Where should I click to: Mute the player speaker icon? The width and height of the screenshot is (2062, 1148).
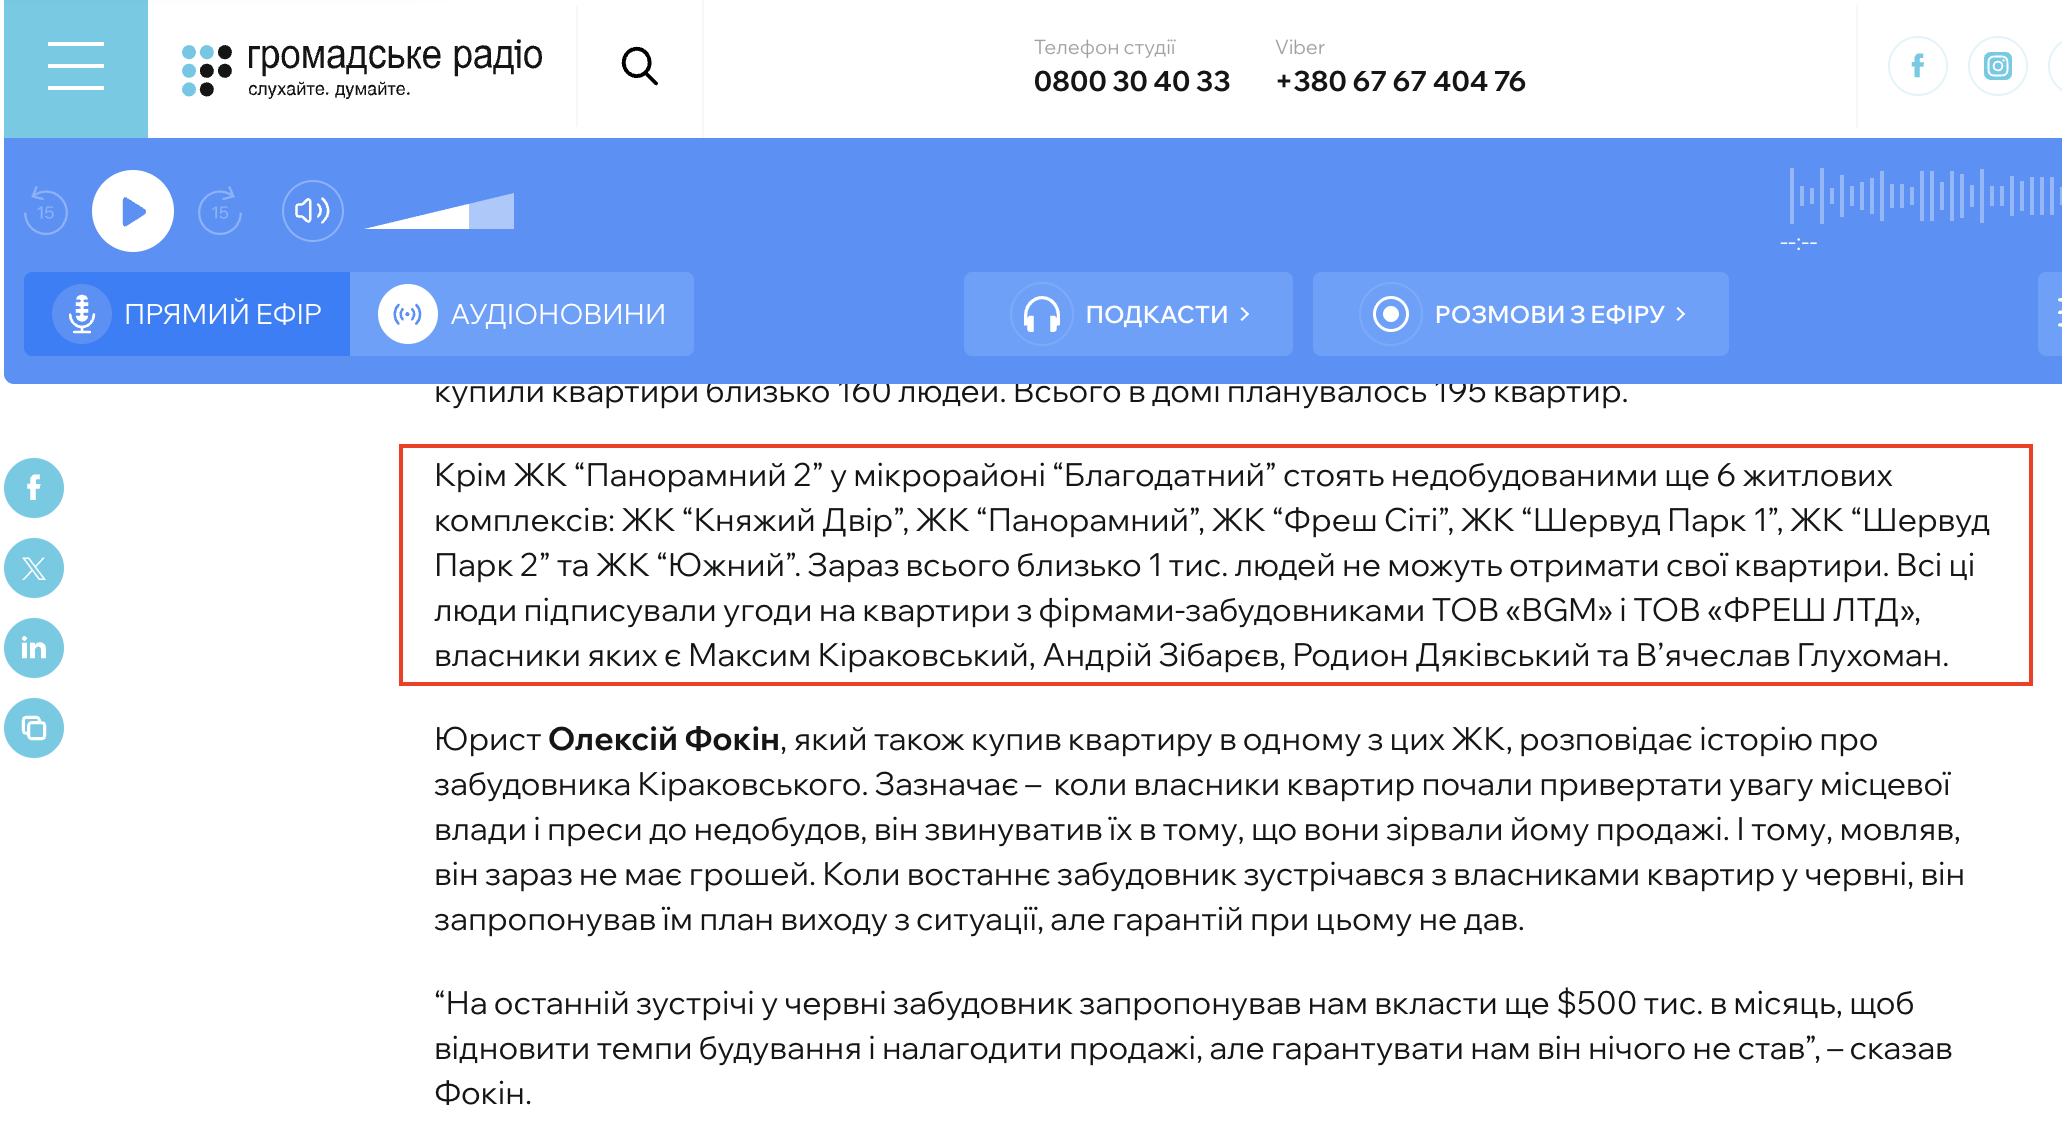(313, 211)
